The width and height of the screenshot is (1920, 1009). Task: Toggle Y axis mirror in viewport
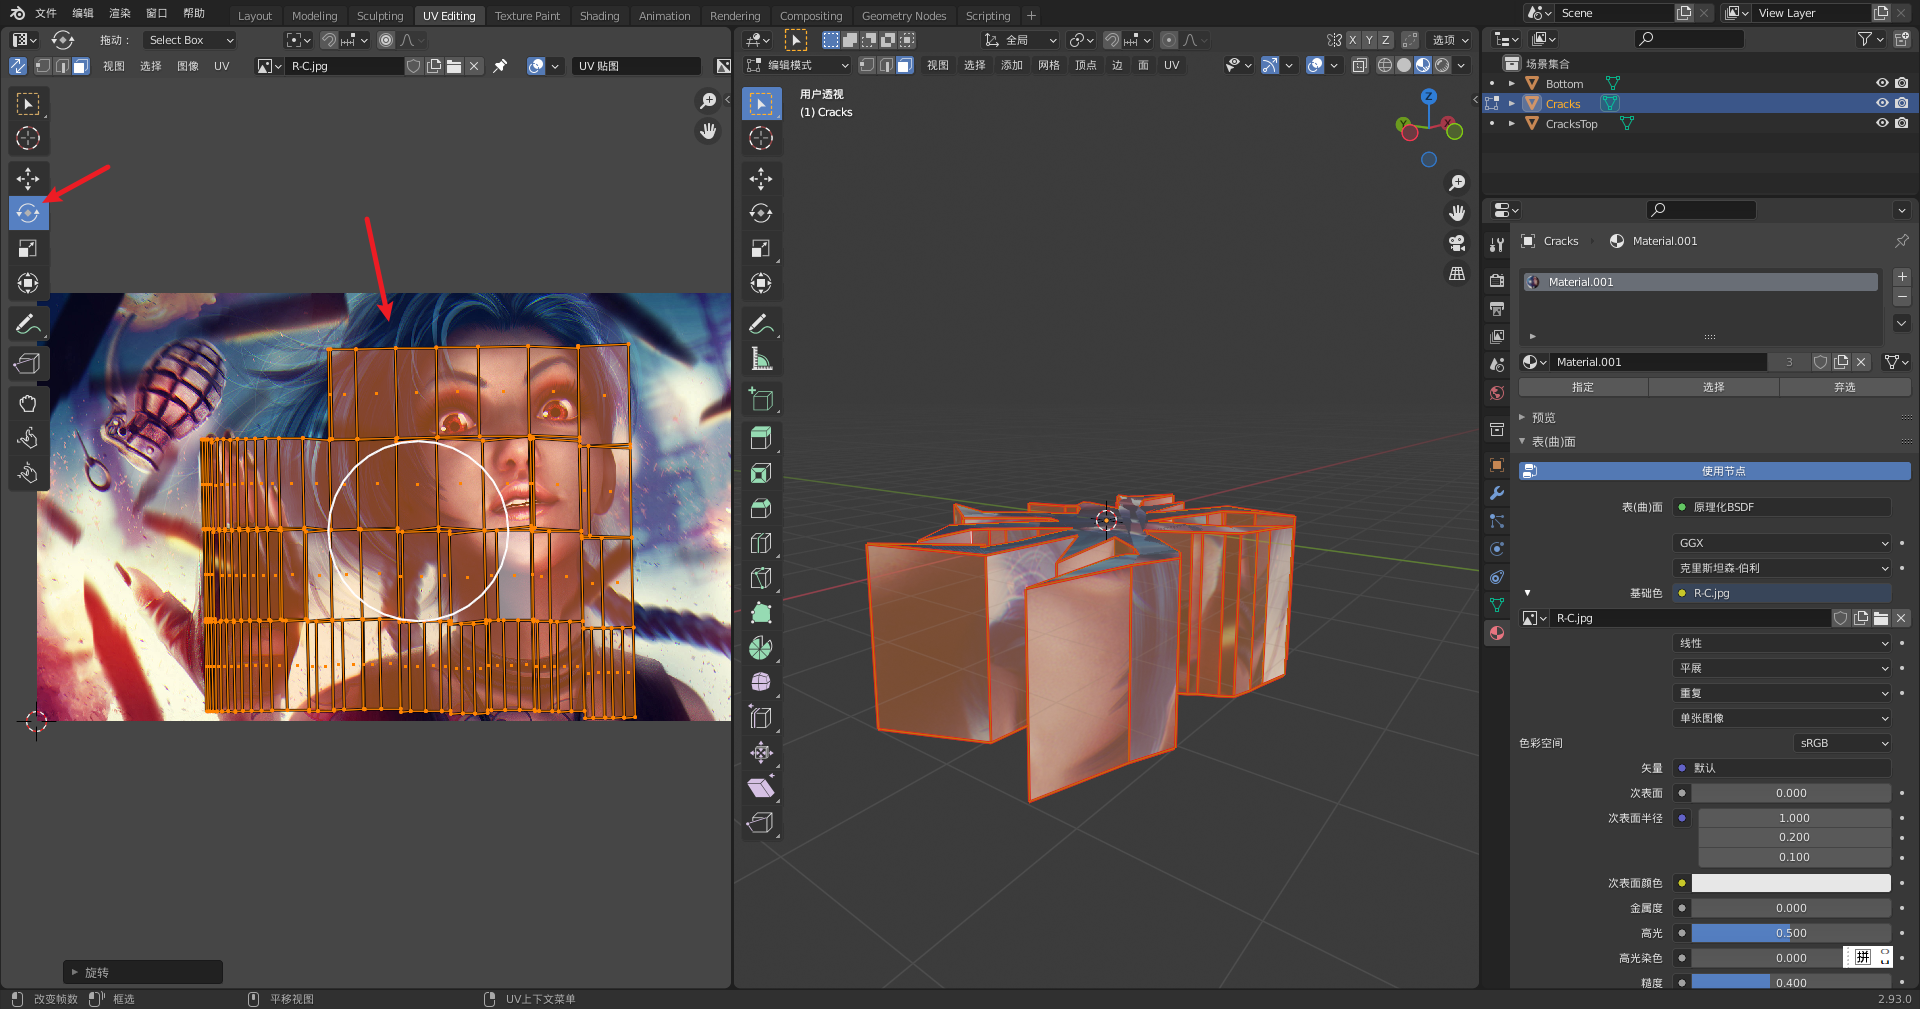click(1369, 40)
